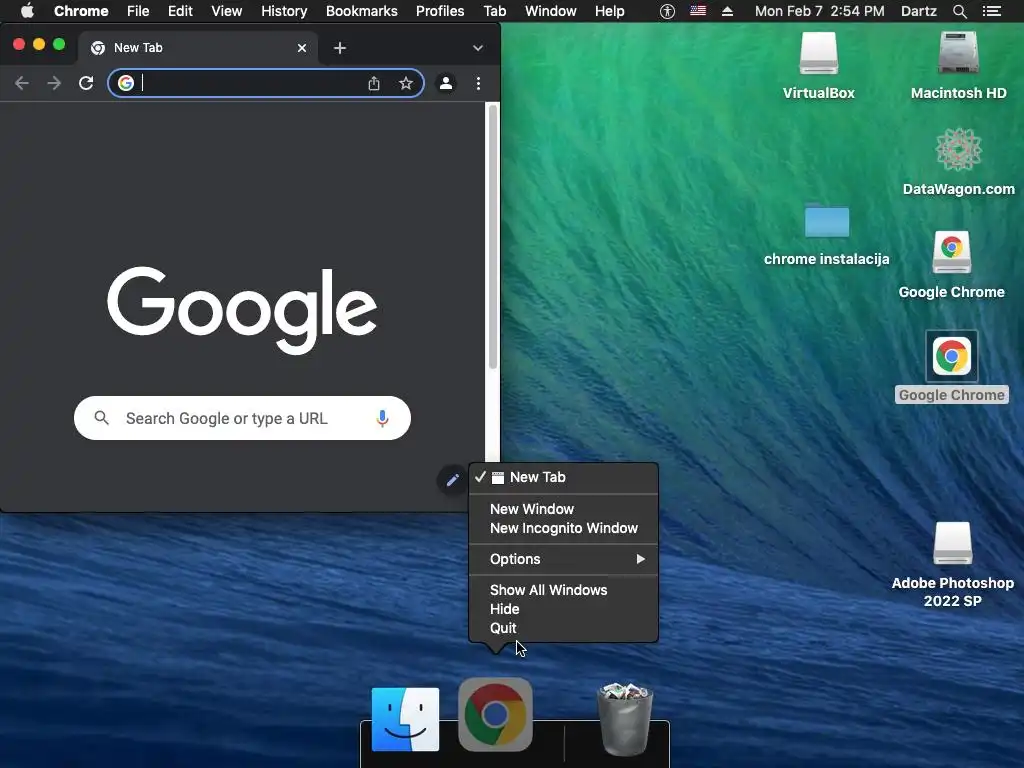Click the customize Chrome pencil button
1024x768 pixels.
coord(452,481)
